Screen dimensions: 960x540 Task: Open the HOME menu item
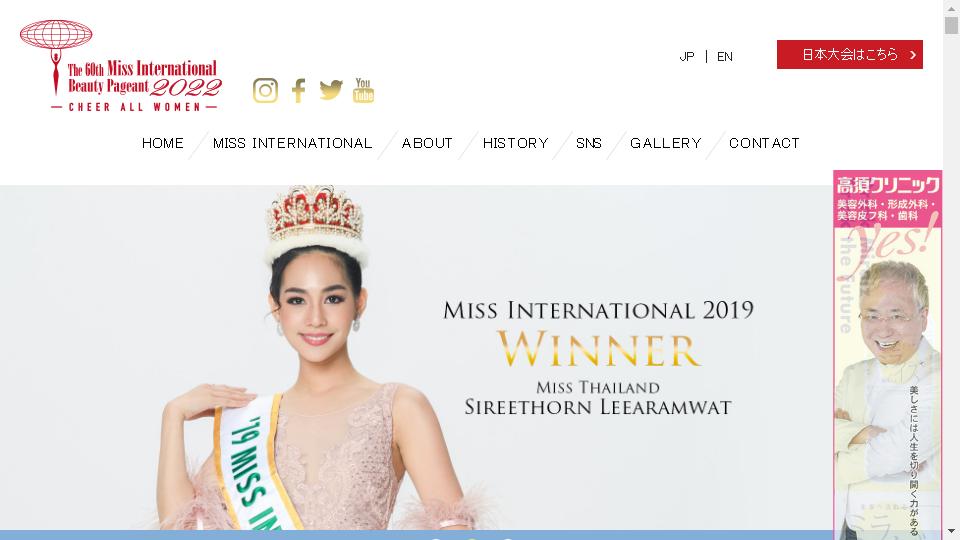(163, 143)
